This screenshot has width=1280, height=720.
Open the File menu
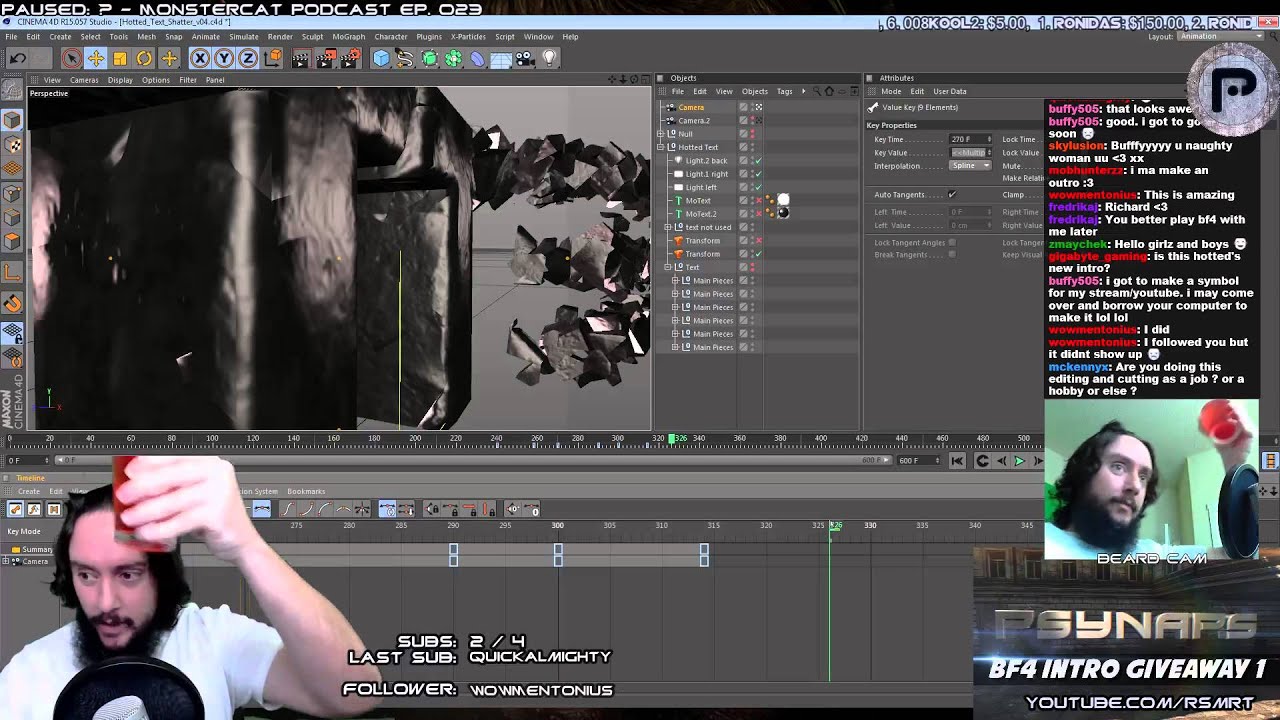pyautogui.click(x=11, y=37)
